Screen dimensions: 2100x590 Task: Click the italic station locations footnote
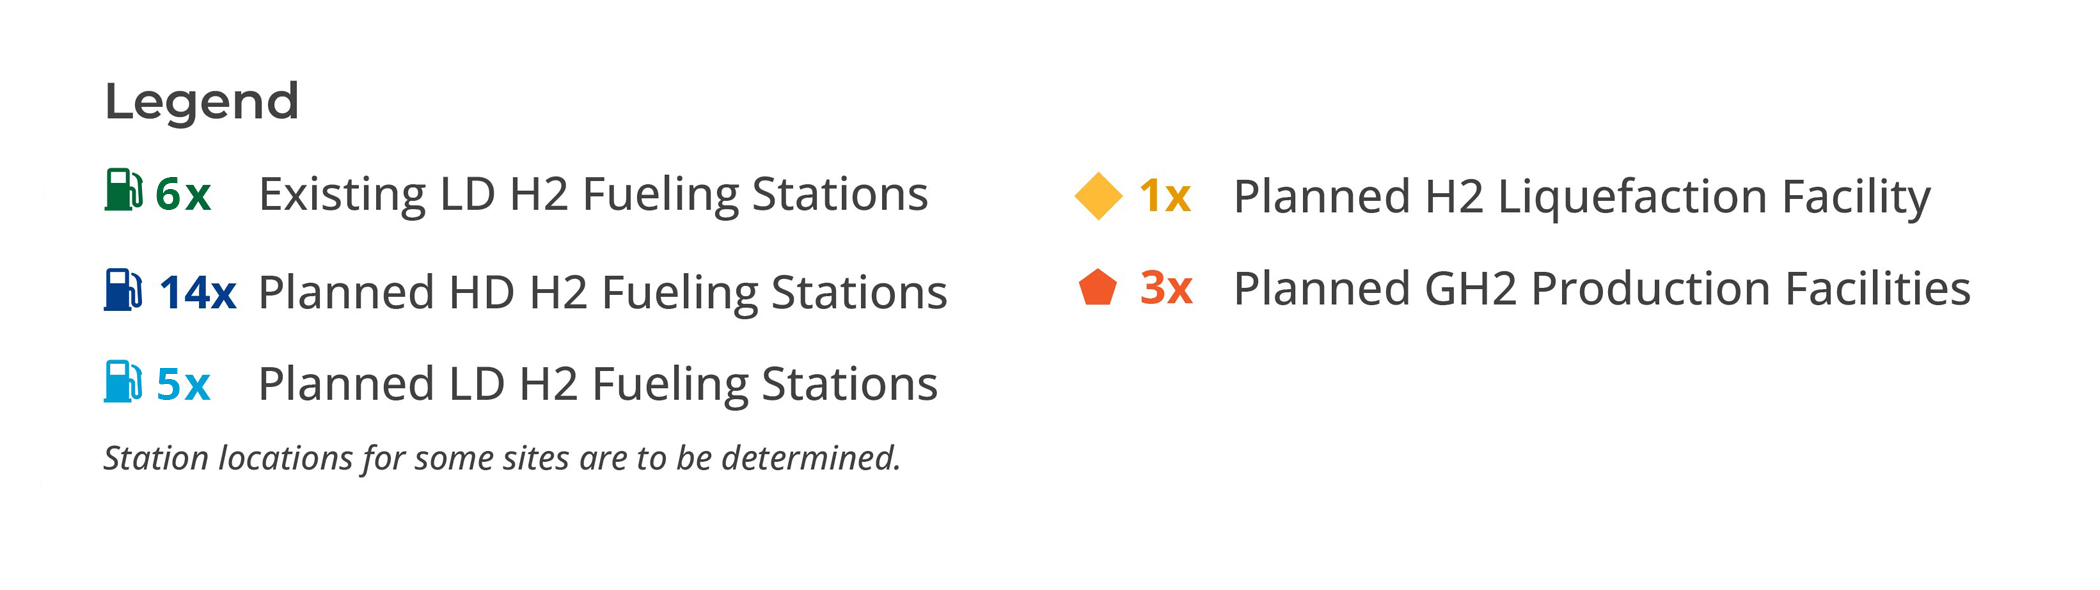[x=502, y=458]
